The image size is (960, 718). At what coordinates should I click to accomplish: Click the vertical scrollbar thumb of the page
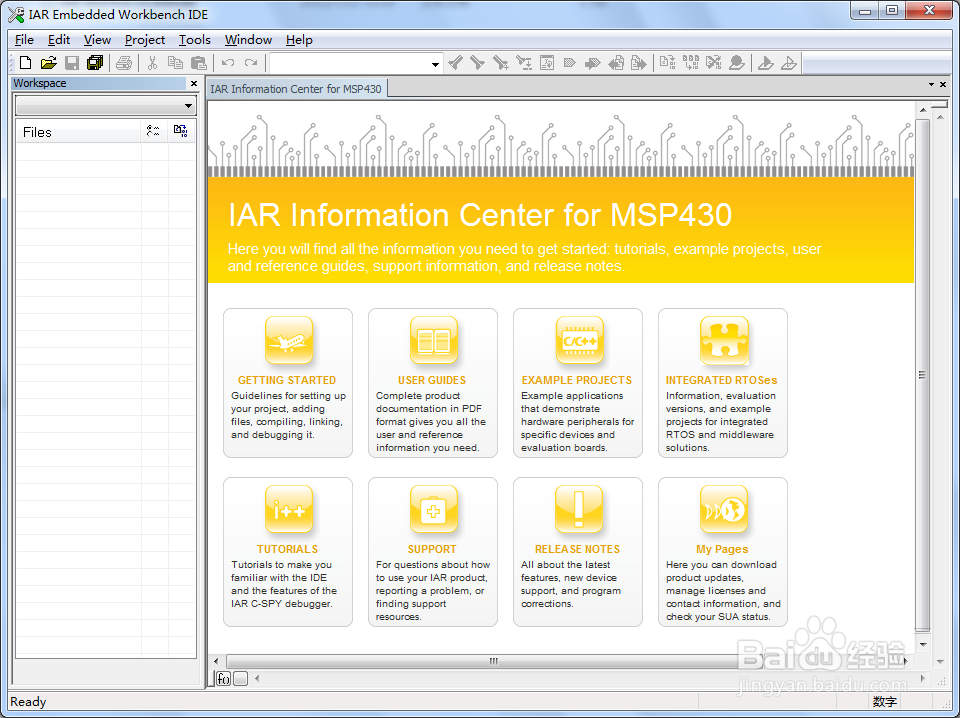[923, 375]
